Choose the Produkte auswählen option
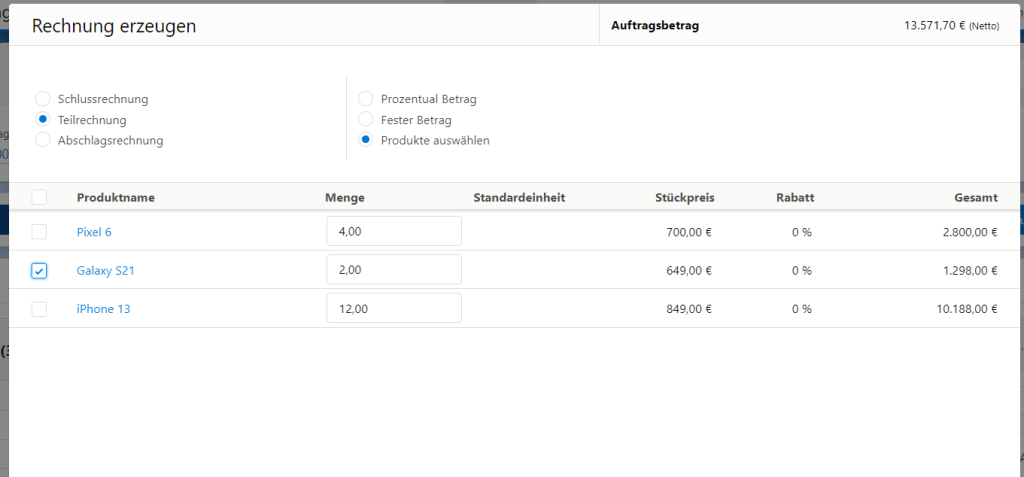Image resolution: width=1024 pixels, height=477 pixels. click(x=365, y=140)
